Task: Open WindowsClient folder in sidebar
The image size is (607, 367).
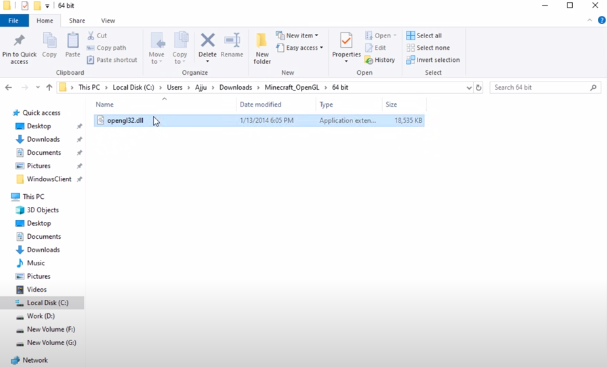Action: [x=49, y=179]
